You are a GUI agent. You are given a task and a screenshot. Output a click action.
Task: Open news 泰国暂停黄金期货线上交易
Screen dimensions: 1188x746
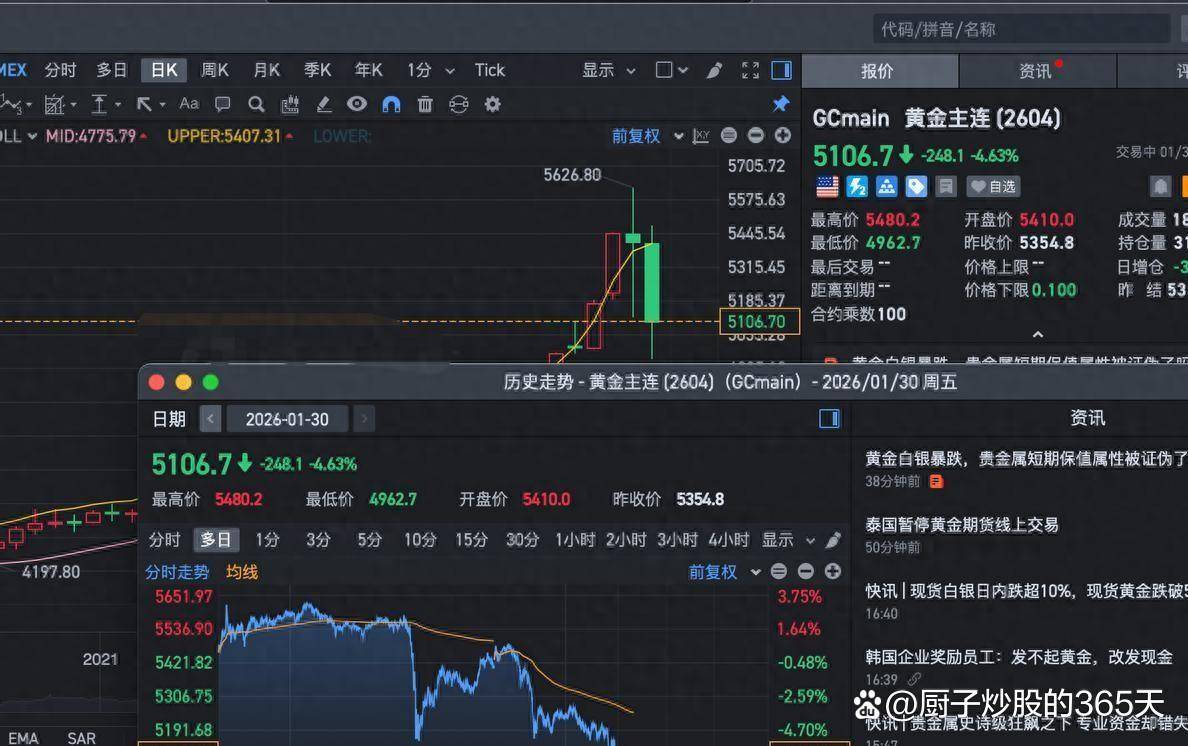point(962,524)
